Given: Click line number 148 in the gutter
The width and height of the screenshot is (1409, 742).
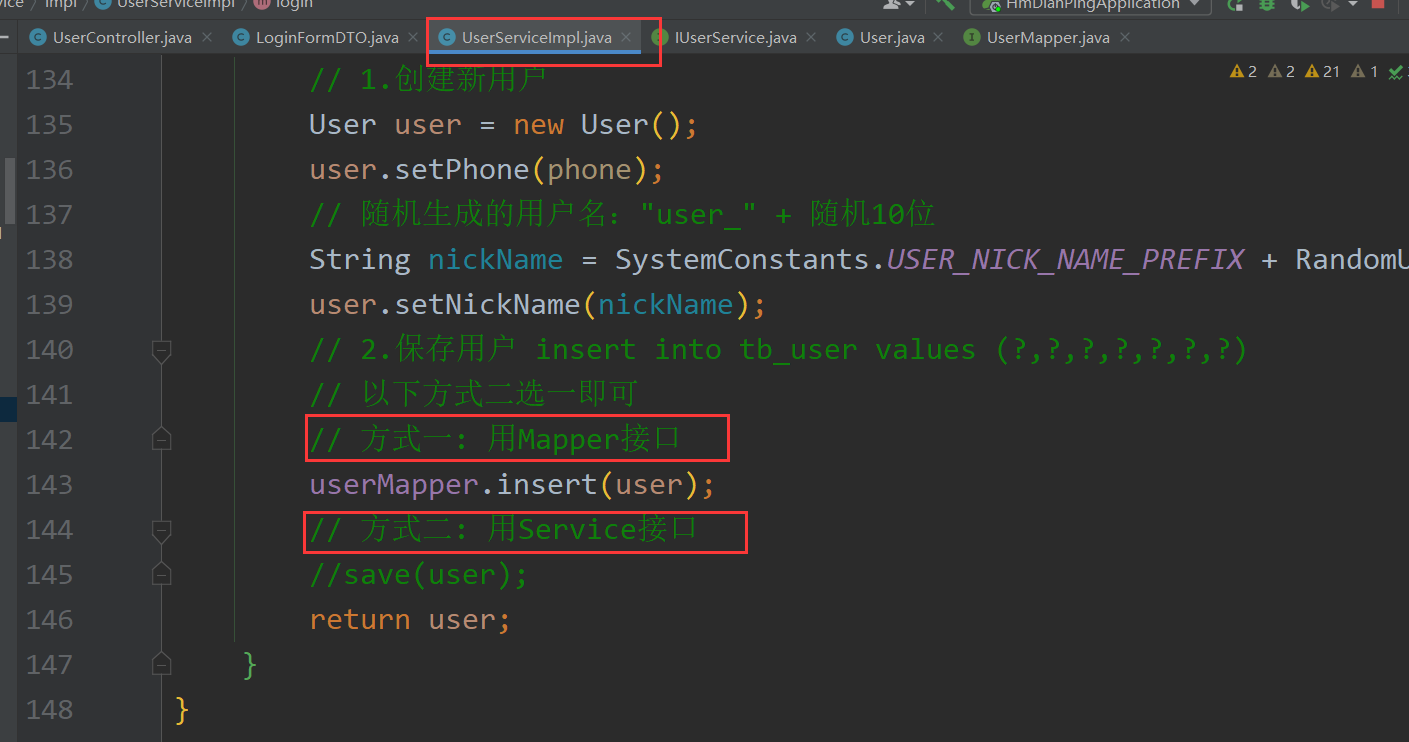Looking at the screenshot, I should [x=49, y=709].
